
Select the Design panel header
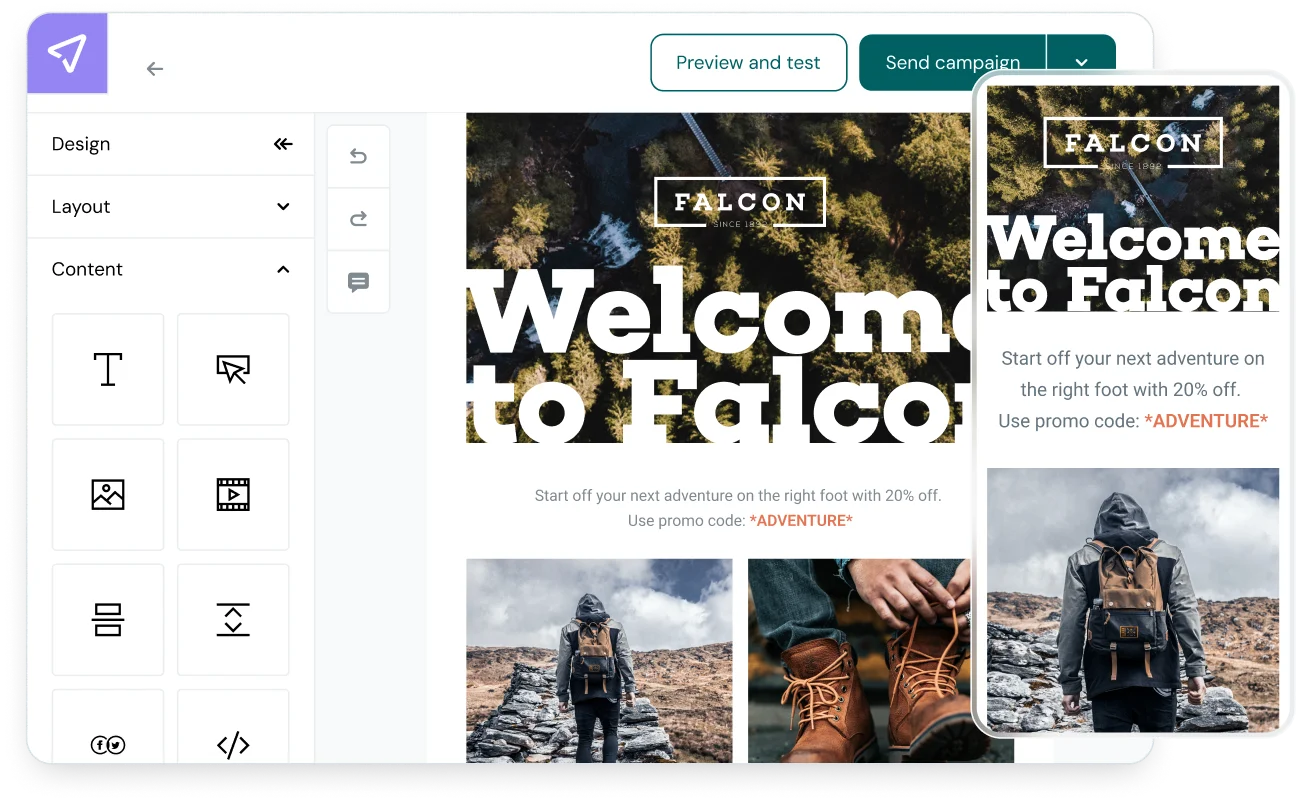81,143
